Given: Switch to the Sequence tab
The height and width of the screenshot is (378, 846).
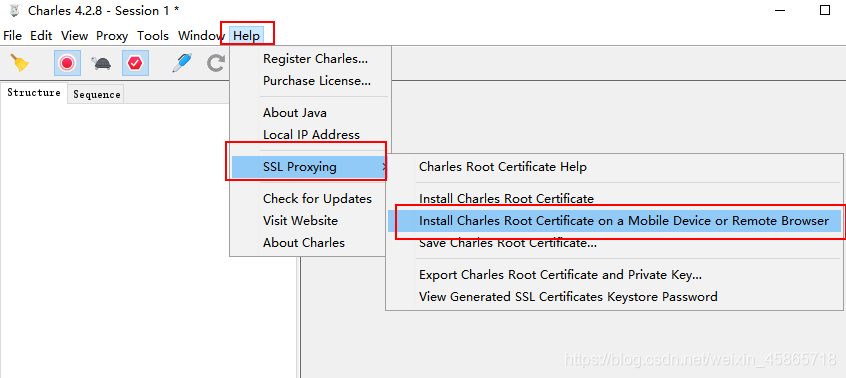Looking at the screenshot, I should click(97, 94).
